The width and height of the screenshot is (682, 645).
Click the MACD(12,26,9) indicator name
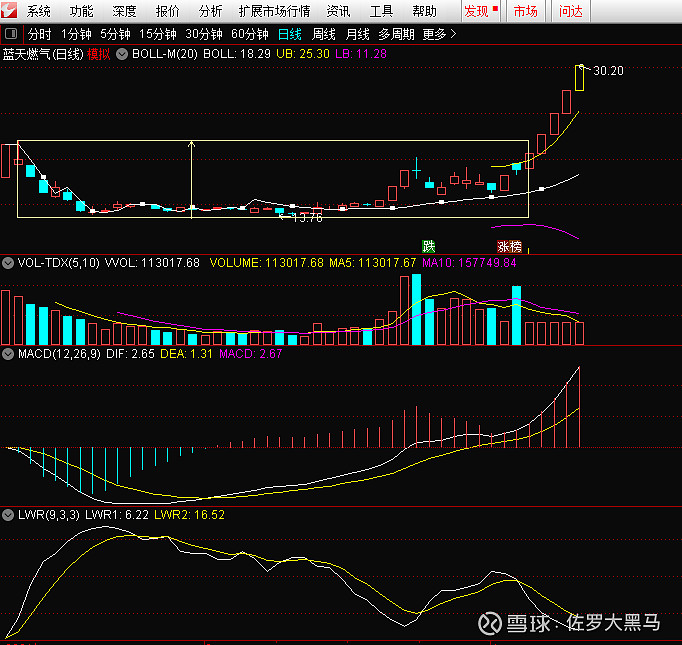tap(59, 354)
